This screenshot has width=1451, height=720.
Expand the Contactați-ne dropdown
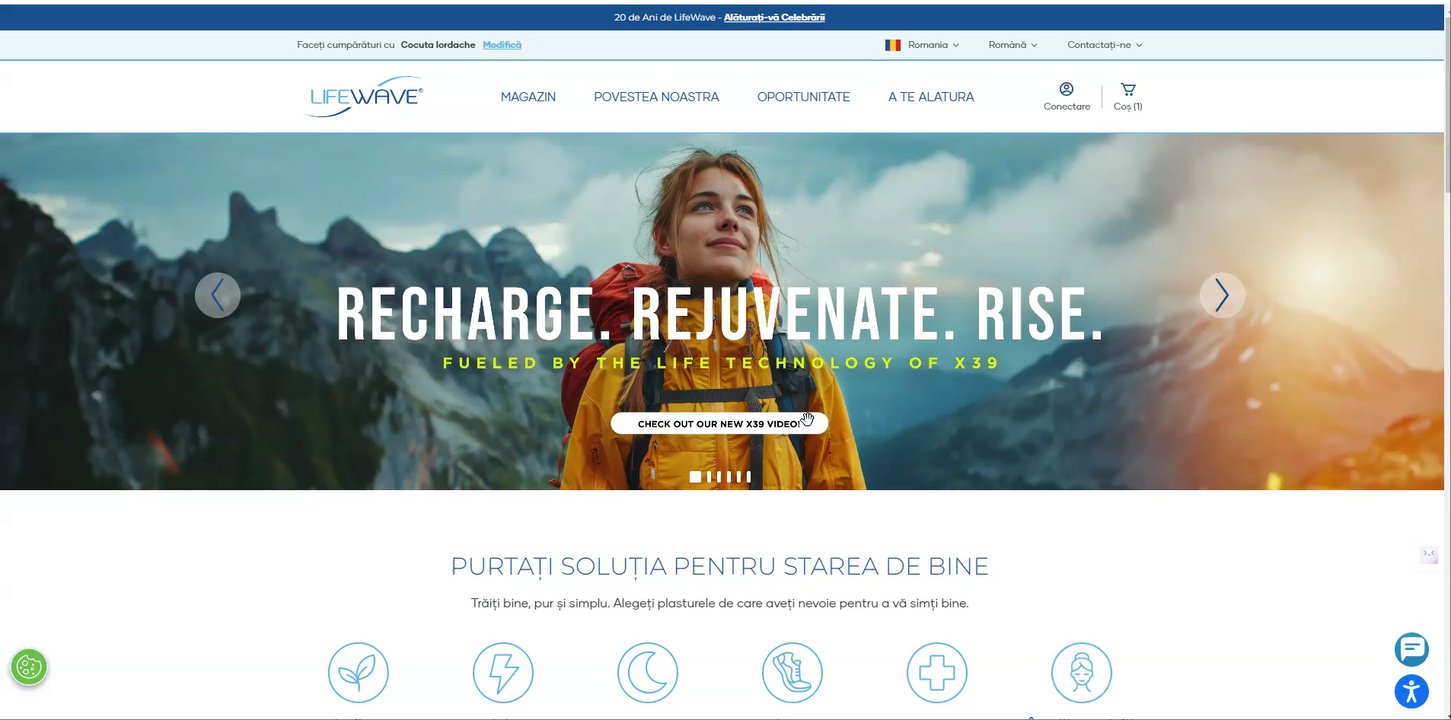(x=1104, y=45)
